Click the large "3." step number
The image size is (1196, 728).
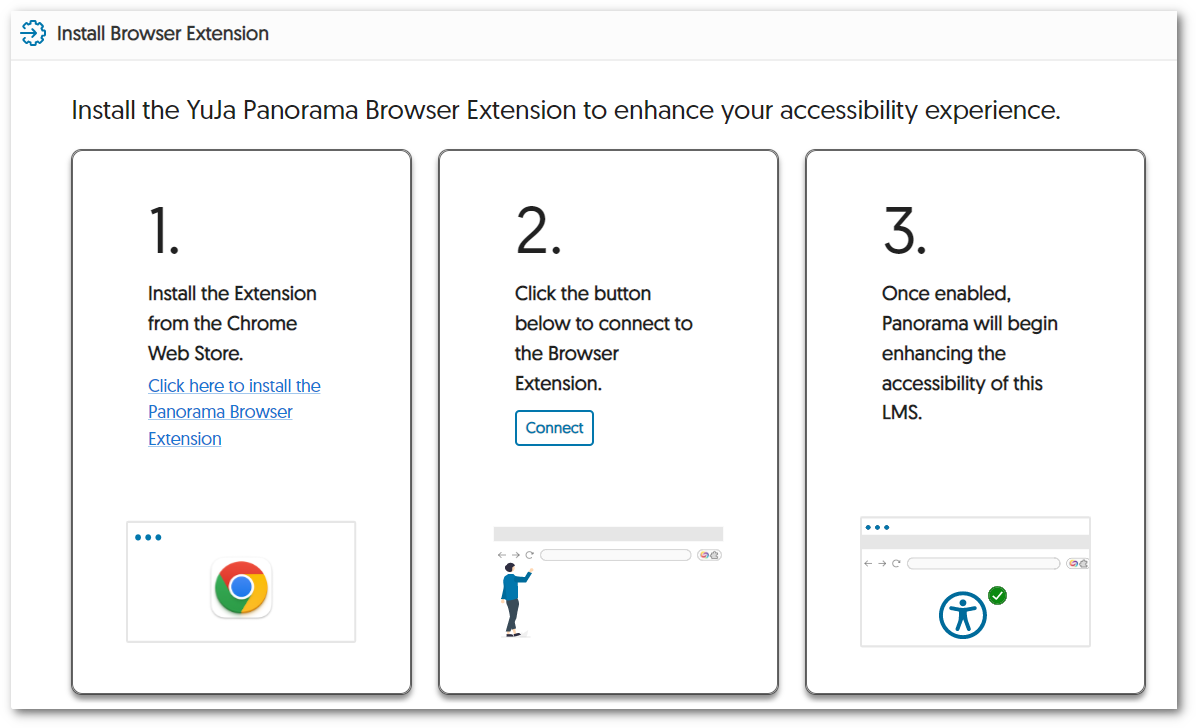(905, 231)
